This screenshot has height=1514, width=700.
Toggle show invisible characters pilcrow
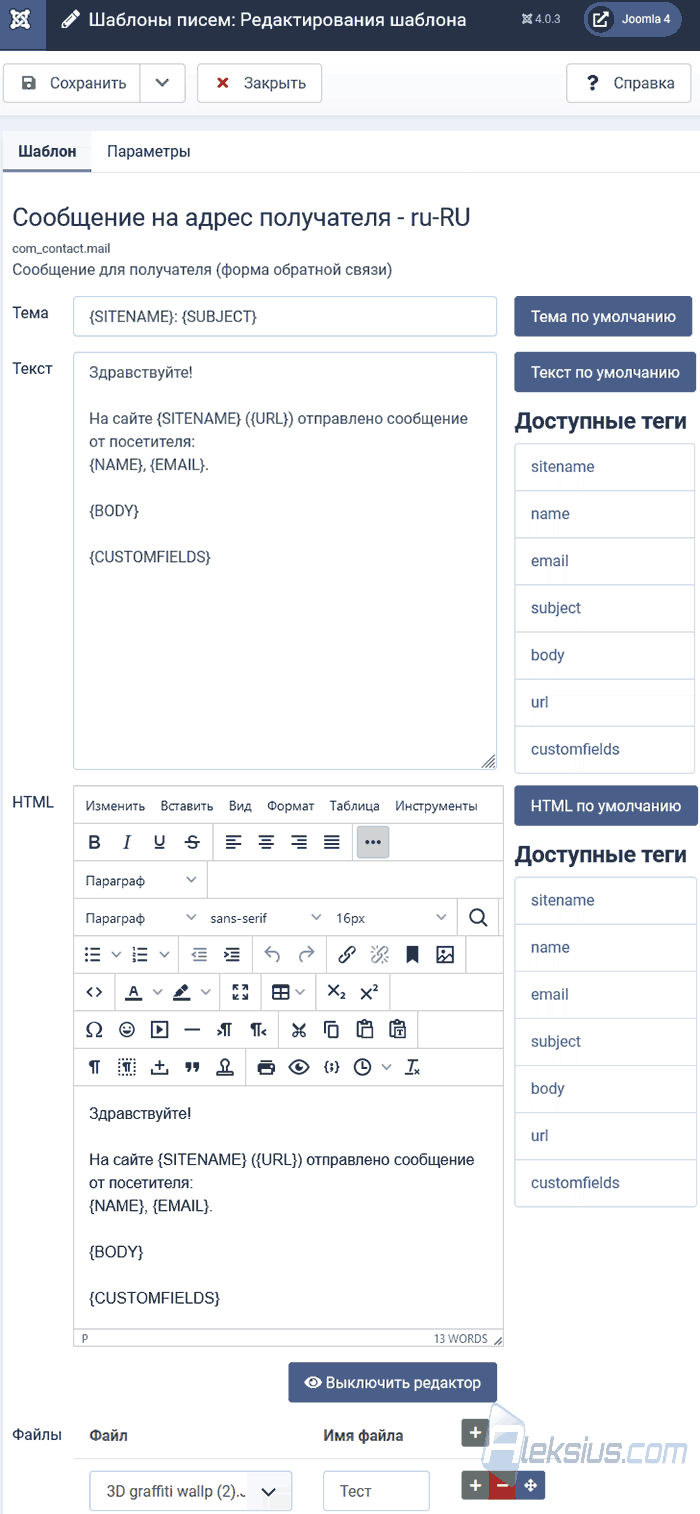coord(94,1067)
